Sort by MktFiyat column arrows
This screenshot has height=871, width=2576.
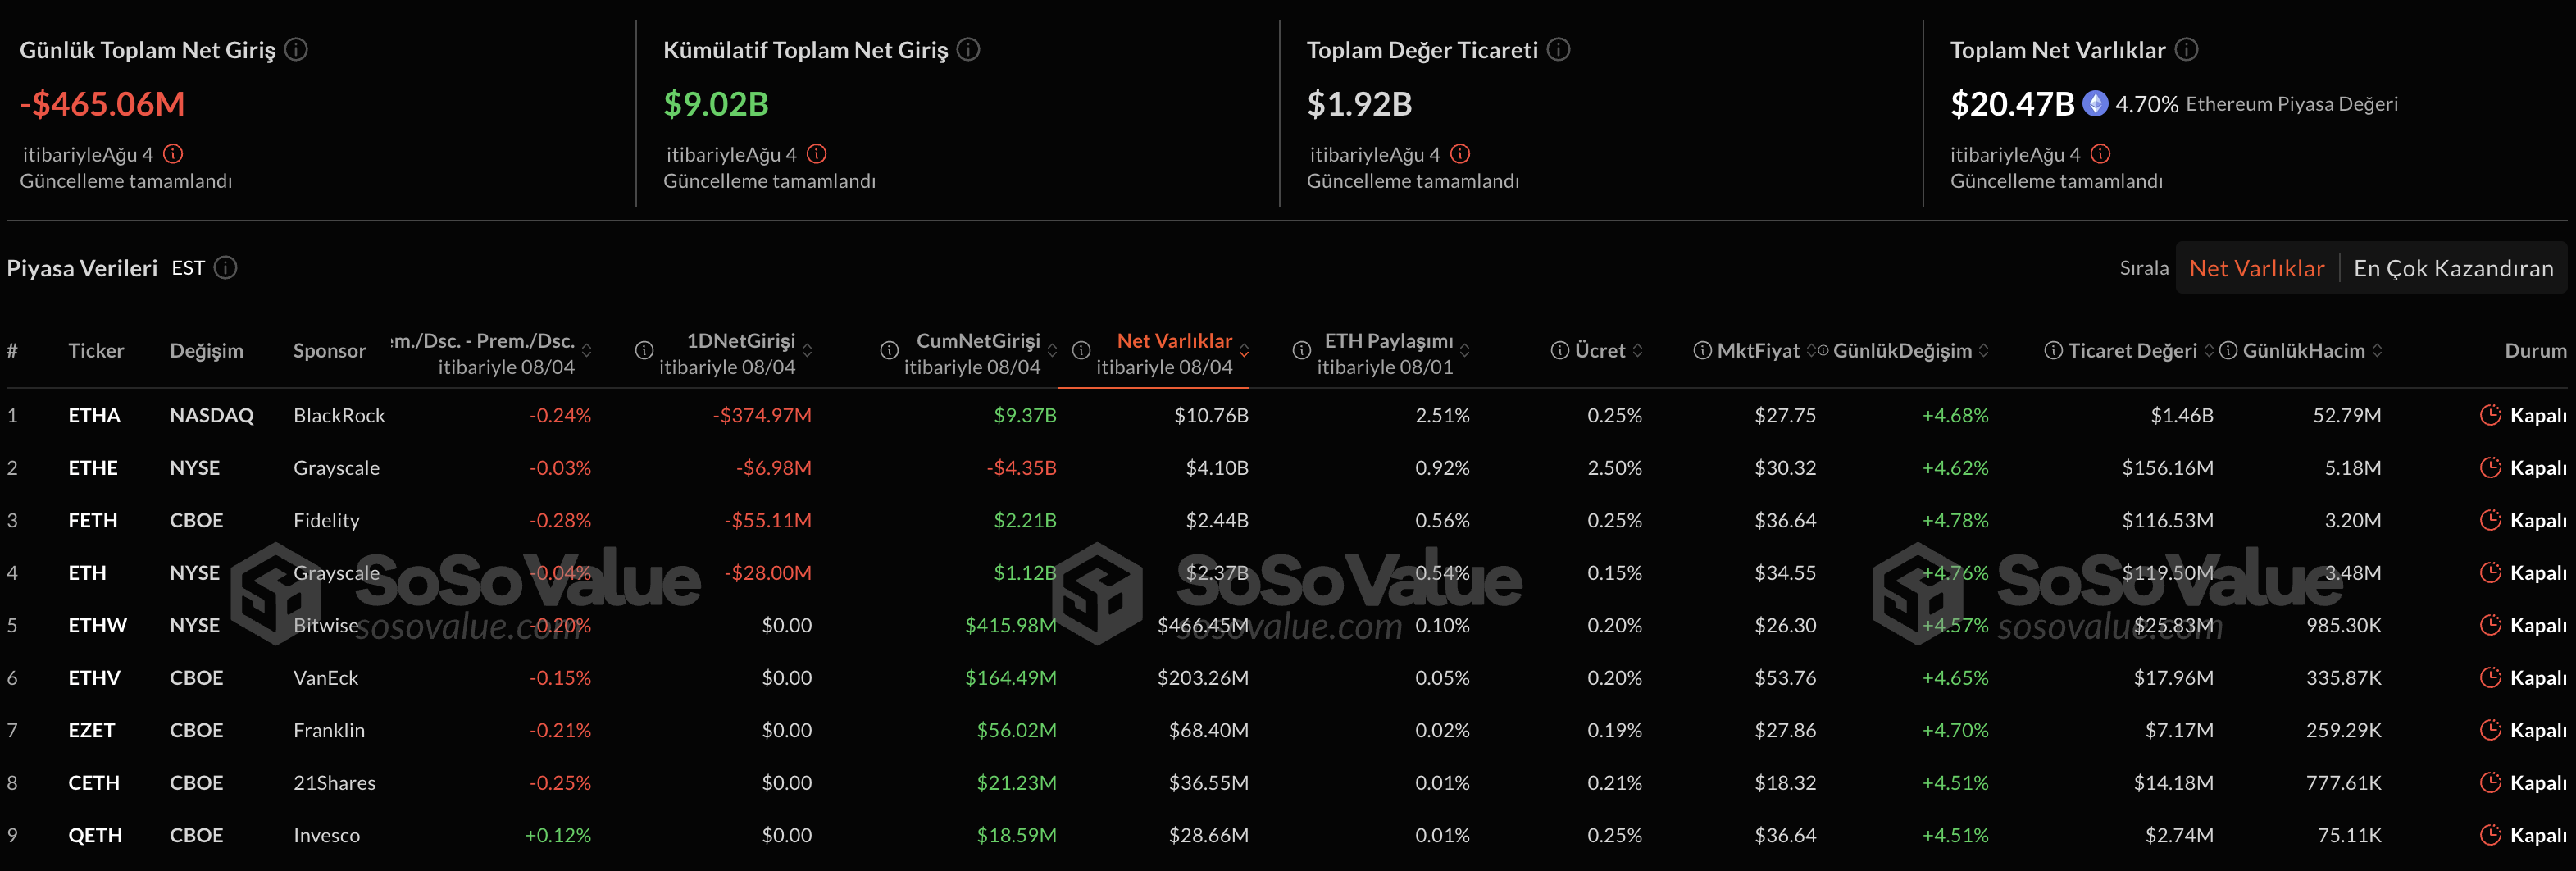[1810, 350]
